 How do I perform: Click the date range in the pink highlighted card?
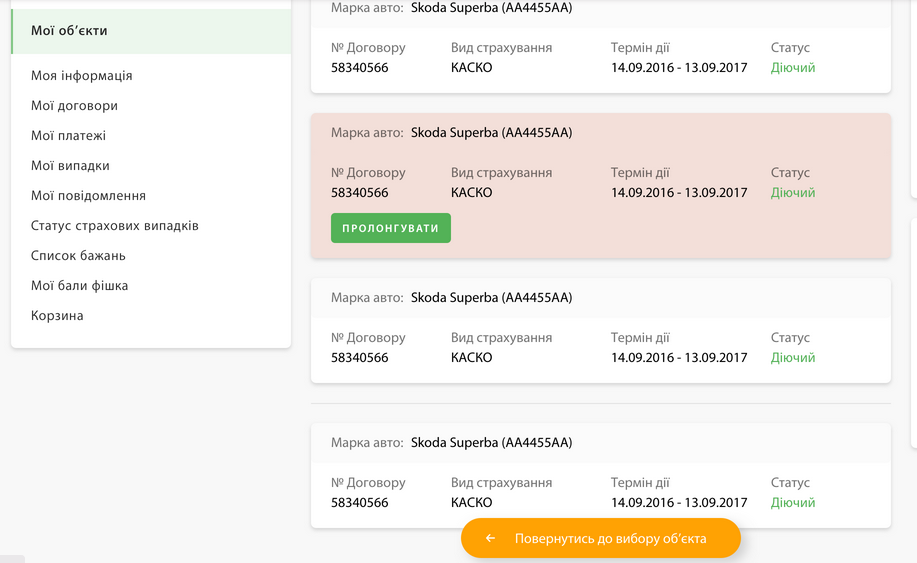click(678, 193)
